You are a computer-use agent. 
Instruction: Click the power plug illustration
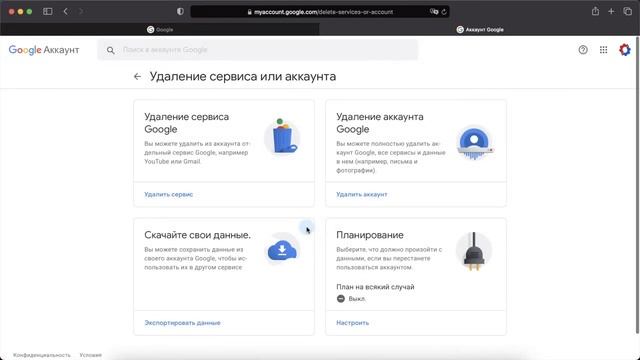tap(473, 251)
